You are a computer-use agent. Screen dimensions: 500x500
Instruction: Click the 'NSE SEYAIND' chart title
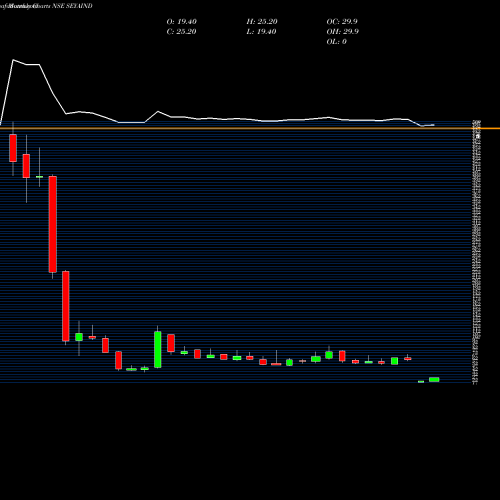pos(72,6)
